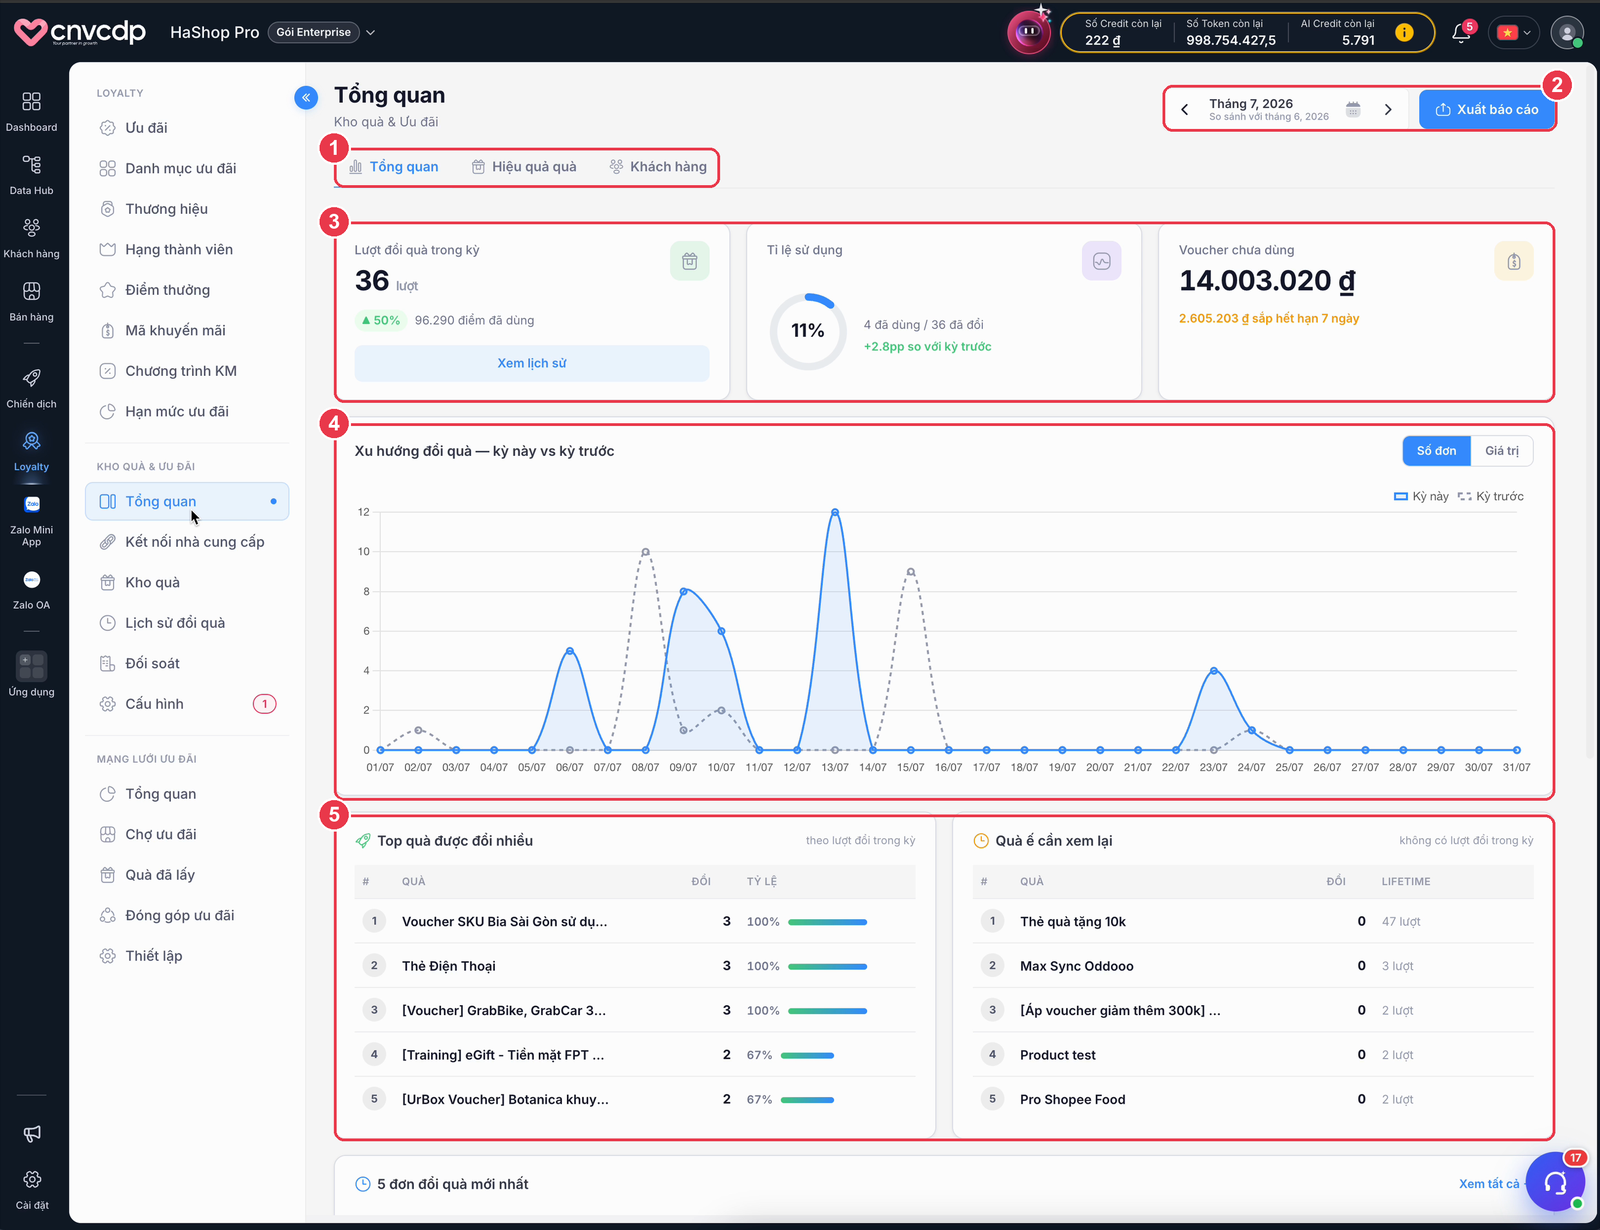This screenshot has width=1600, height=1230.
Task: Switch to Hiệu quả quà tab
Action: 524,167
